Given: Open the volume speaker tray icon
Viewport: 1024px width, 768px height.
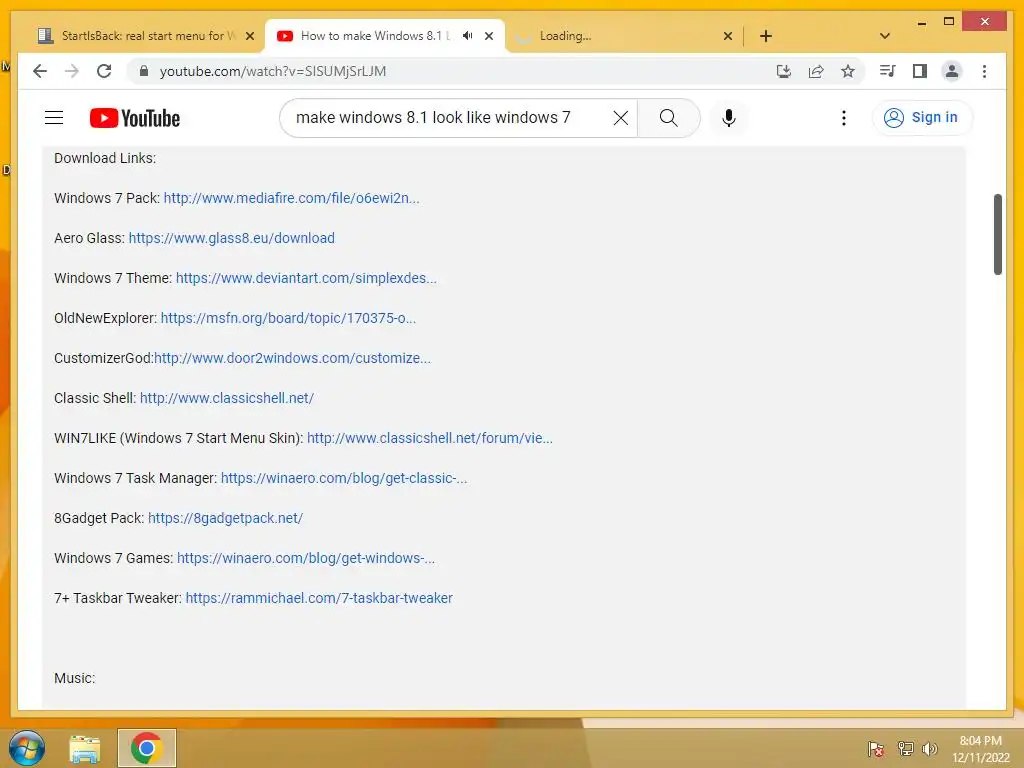Looking at the screenshot, I should pos(930,749).
